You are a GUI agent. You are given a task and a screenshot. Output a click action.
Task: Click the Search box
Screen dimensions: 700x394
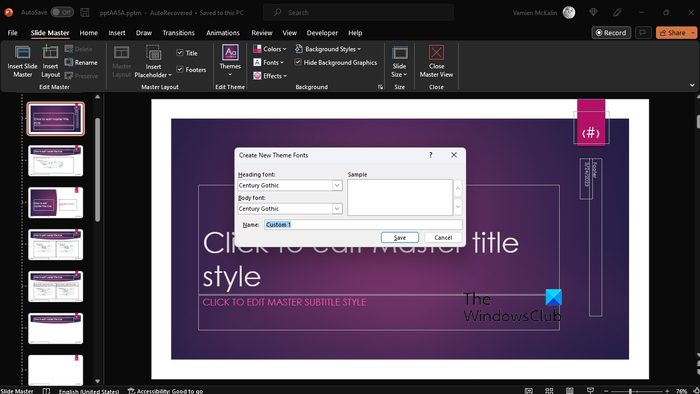click(x=358, y=12)
